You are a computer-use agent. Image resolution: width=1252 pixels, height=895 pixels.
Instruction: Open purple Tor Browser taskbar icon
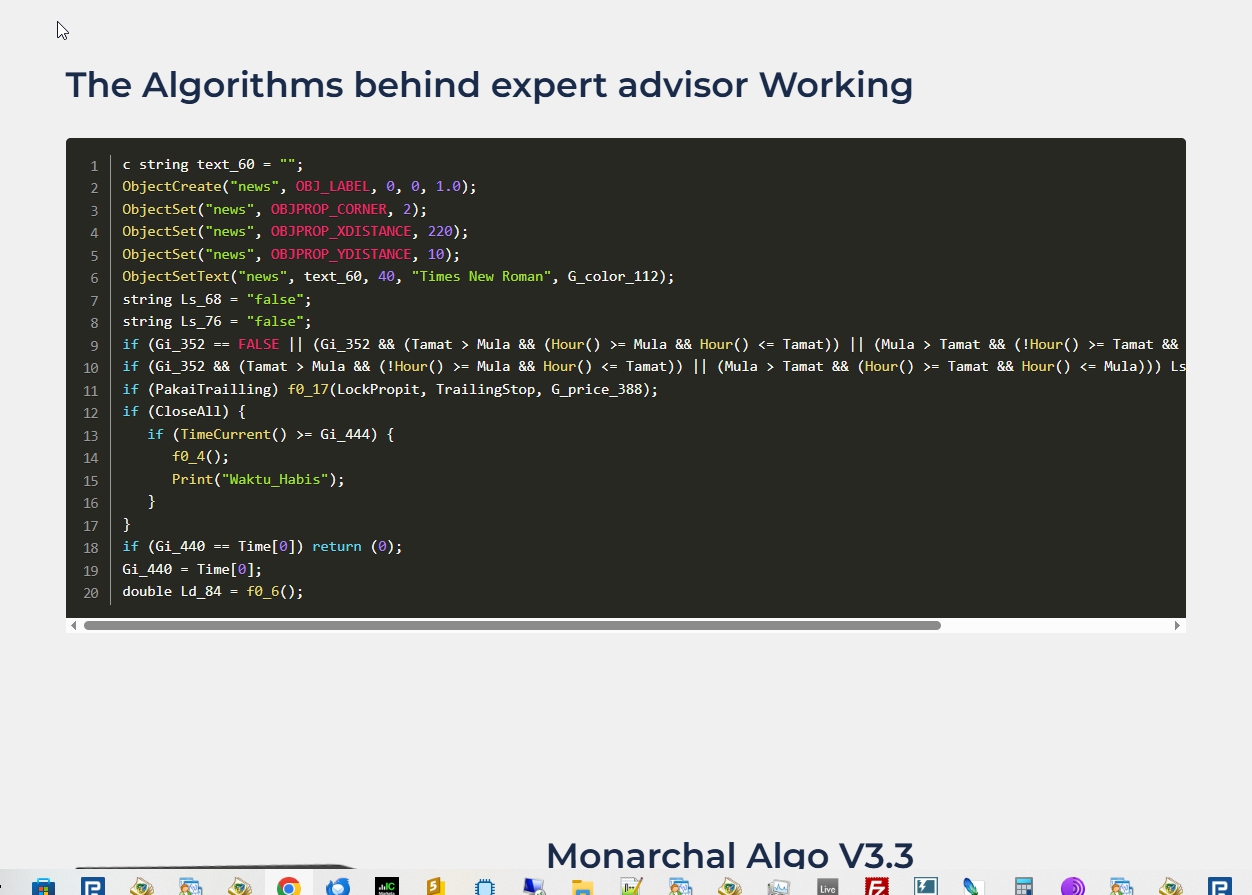point(1072,887)
